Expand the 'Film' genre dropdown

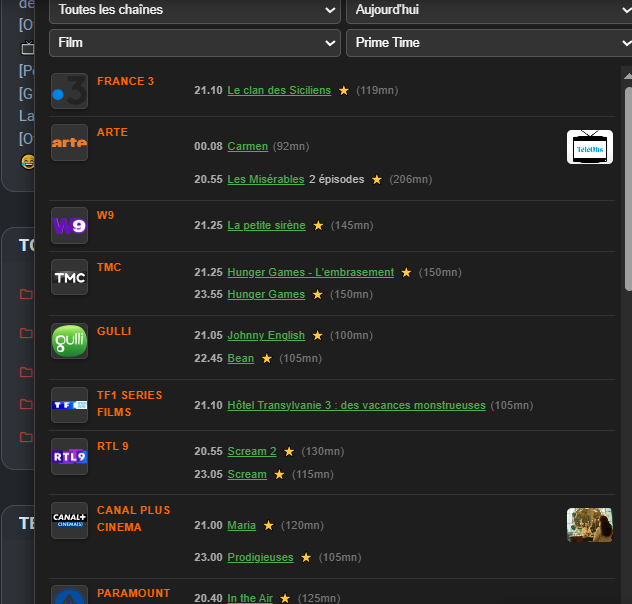tap(195, 43)
